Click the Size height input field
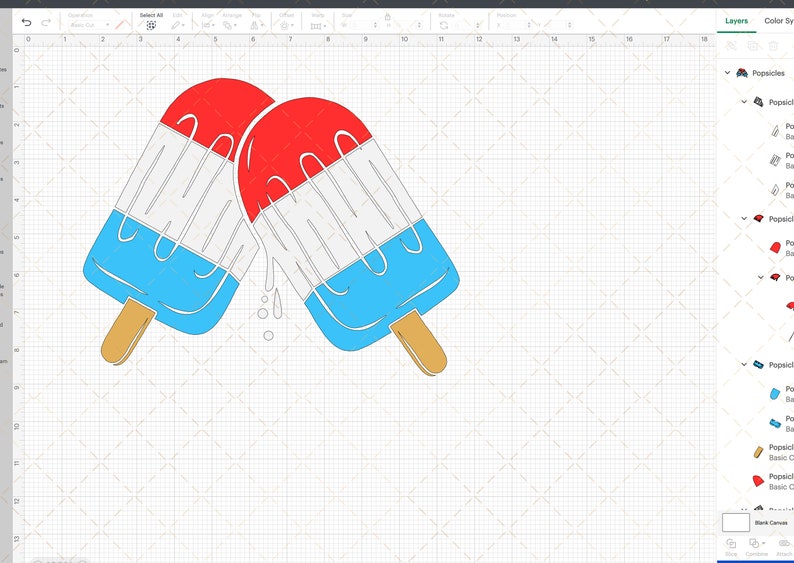794x563 pixels. tap(406, 25)
